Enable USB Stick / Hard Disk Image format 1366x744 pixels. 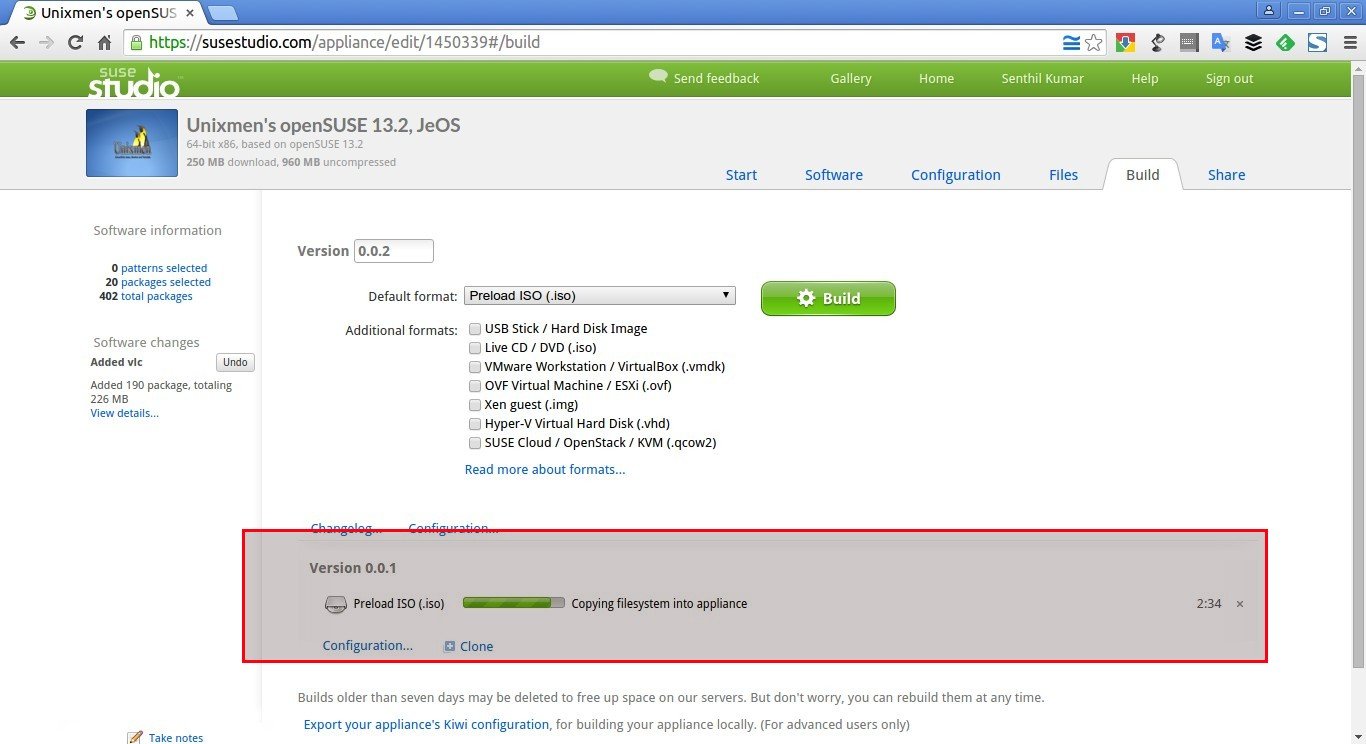pyautogui.click(x=475, y=329)
